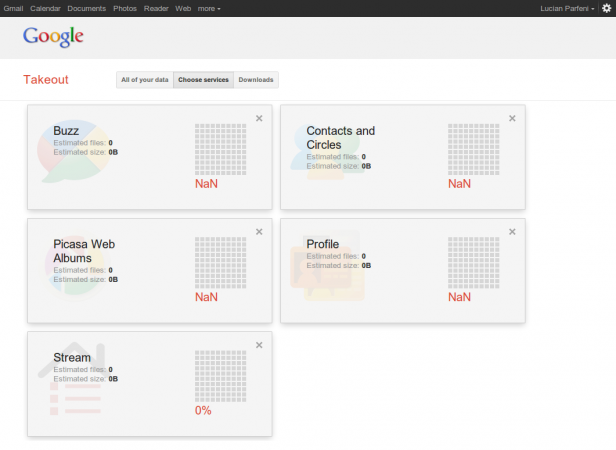This screenshot has height=450, width=616.
Task: Click the Google logo
Action: [x=53, y=37]
